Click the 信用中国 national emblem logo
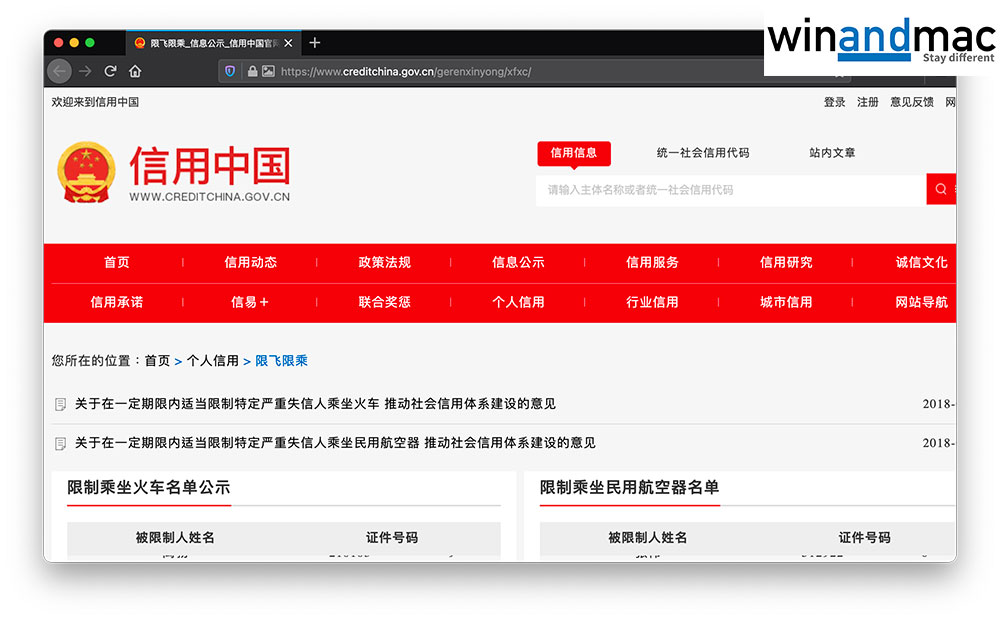The image size is (1000, 620). pyautogui.click(x=86, y=171)
